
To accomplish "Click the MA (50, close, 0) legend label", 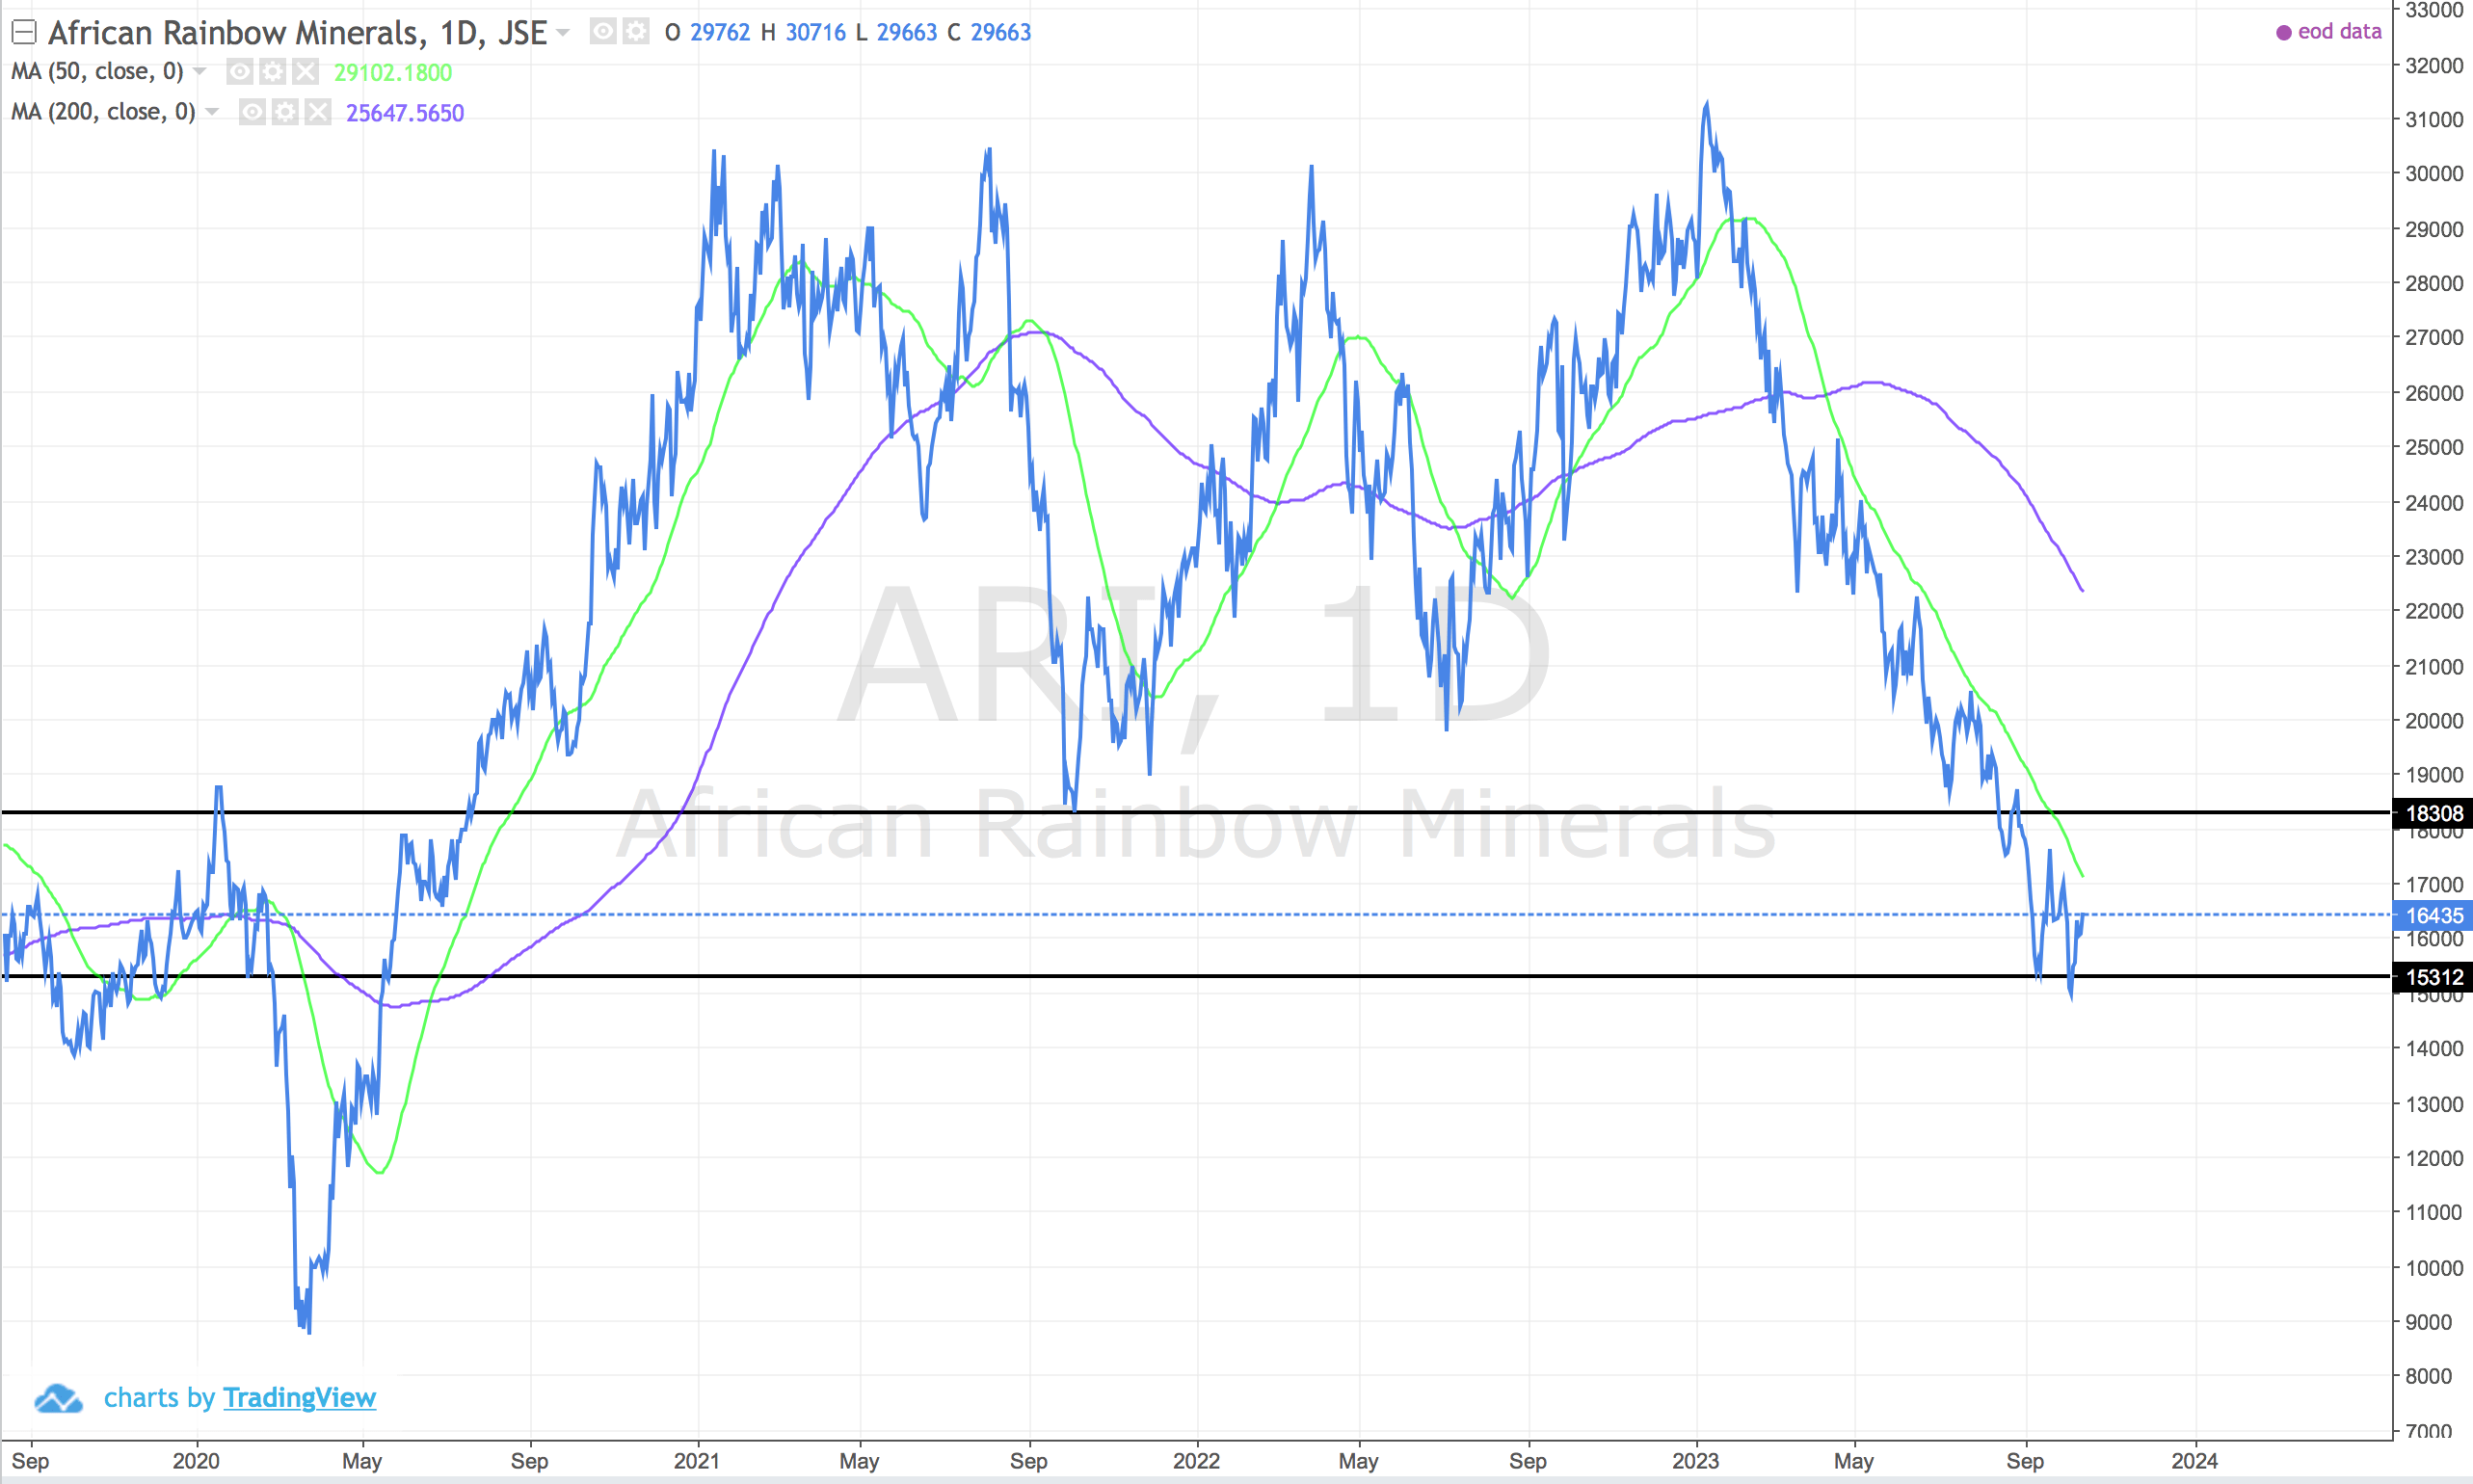I will click(97, 72).
